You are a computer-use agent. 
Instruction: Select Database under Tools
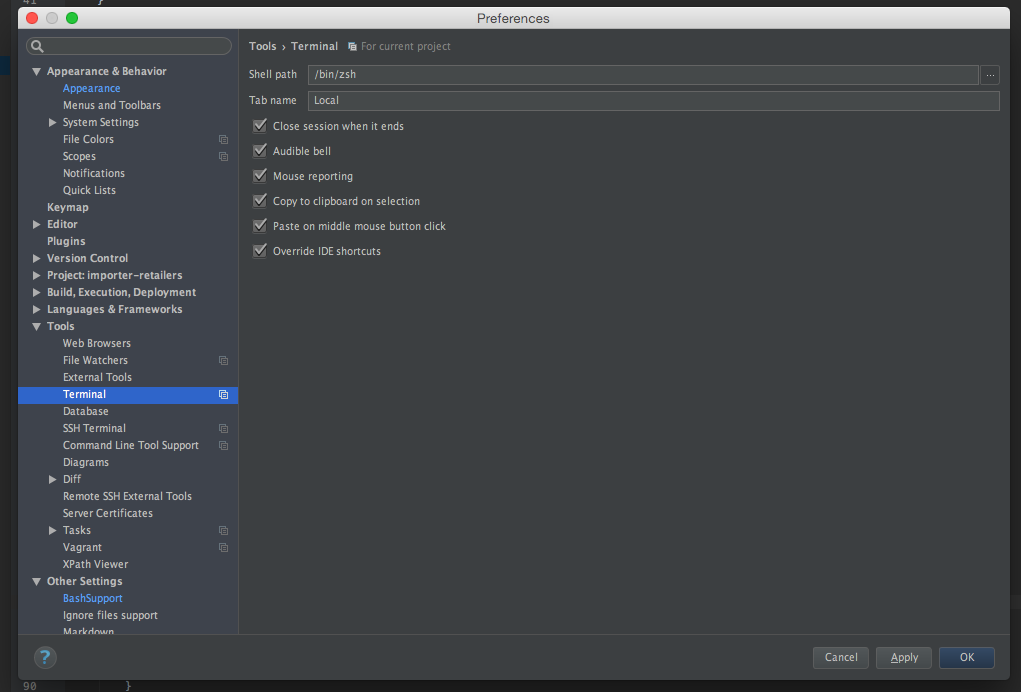(85, 411)
